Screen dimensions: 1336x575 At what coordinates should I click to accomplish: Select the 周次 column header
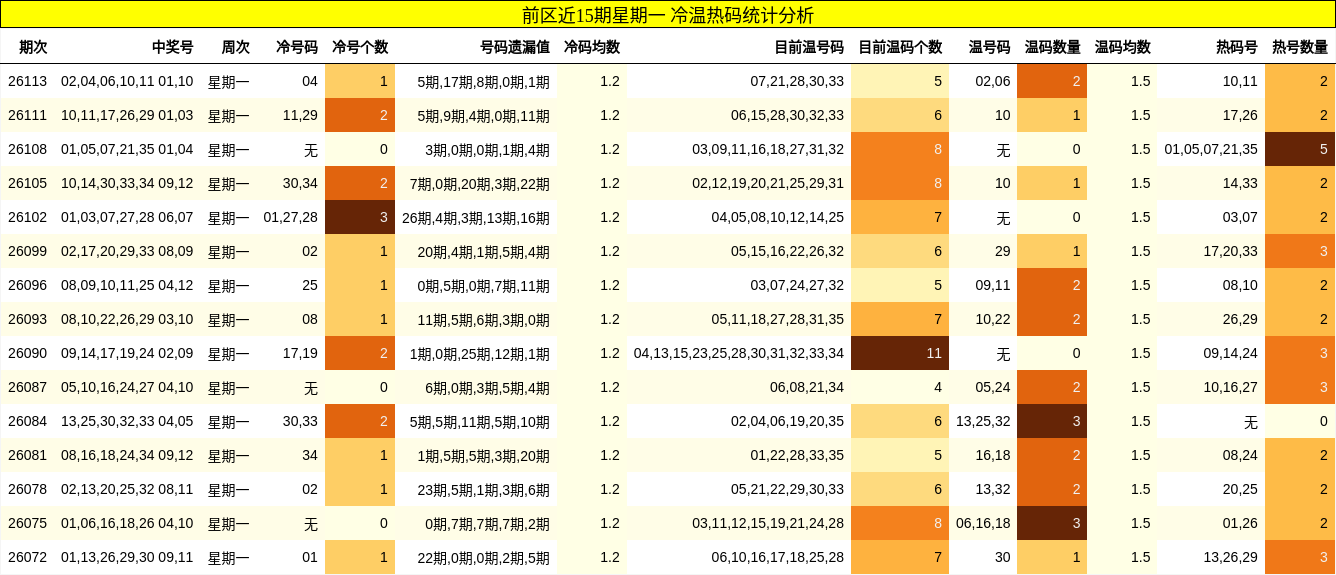(x=235, y=47)
